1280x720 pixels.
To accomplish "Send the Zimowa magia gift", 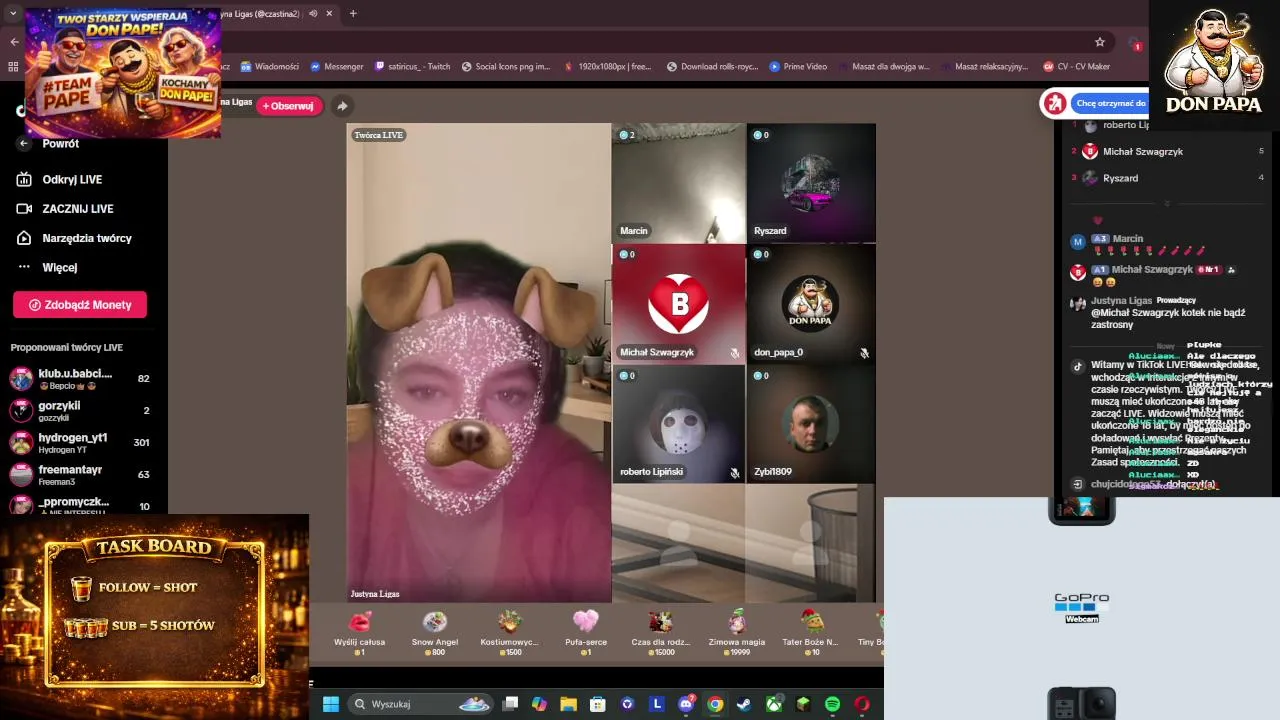I will click(x=737, y=632).
